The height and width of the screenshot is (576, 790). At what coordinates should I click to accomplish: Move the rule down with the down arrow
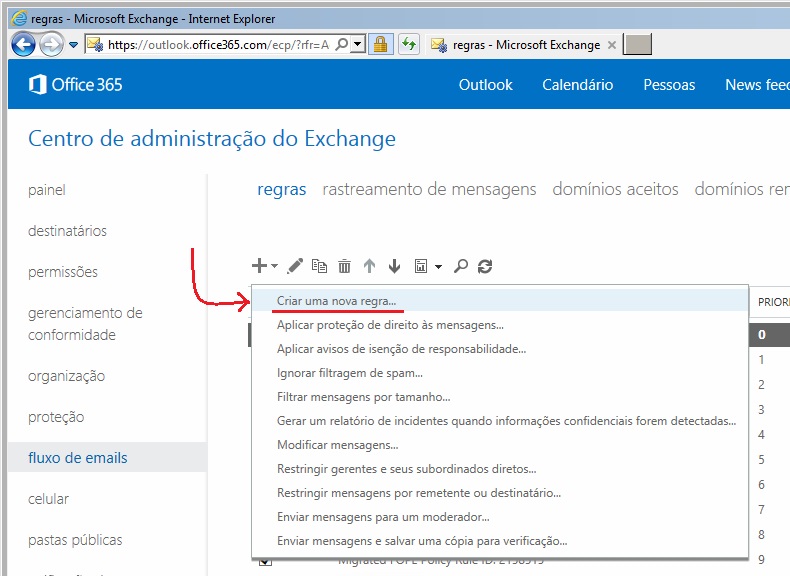[394, 266]
